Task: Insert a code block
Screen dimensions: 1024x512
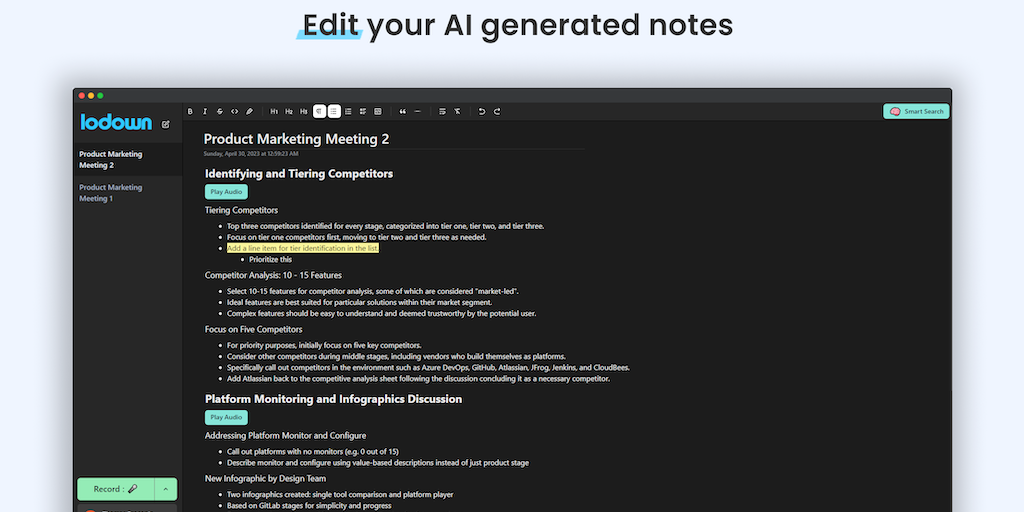Action: 377,112
